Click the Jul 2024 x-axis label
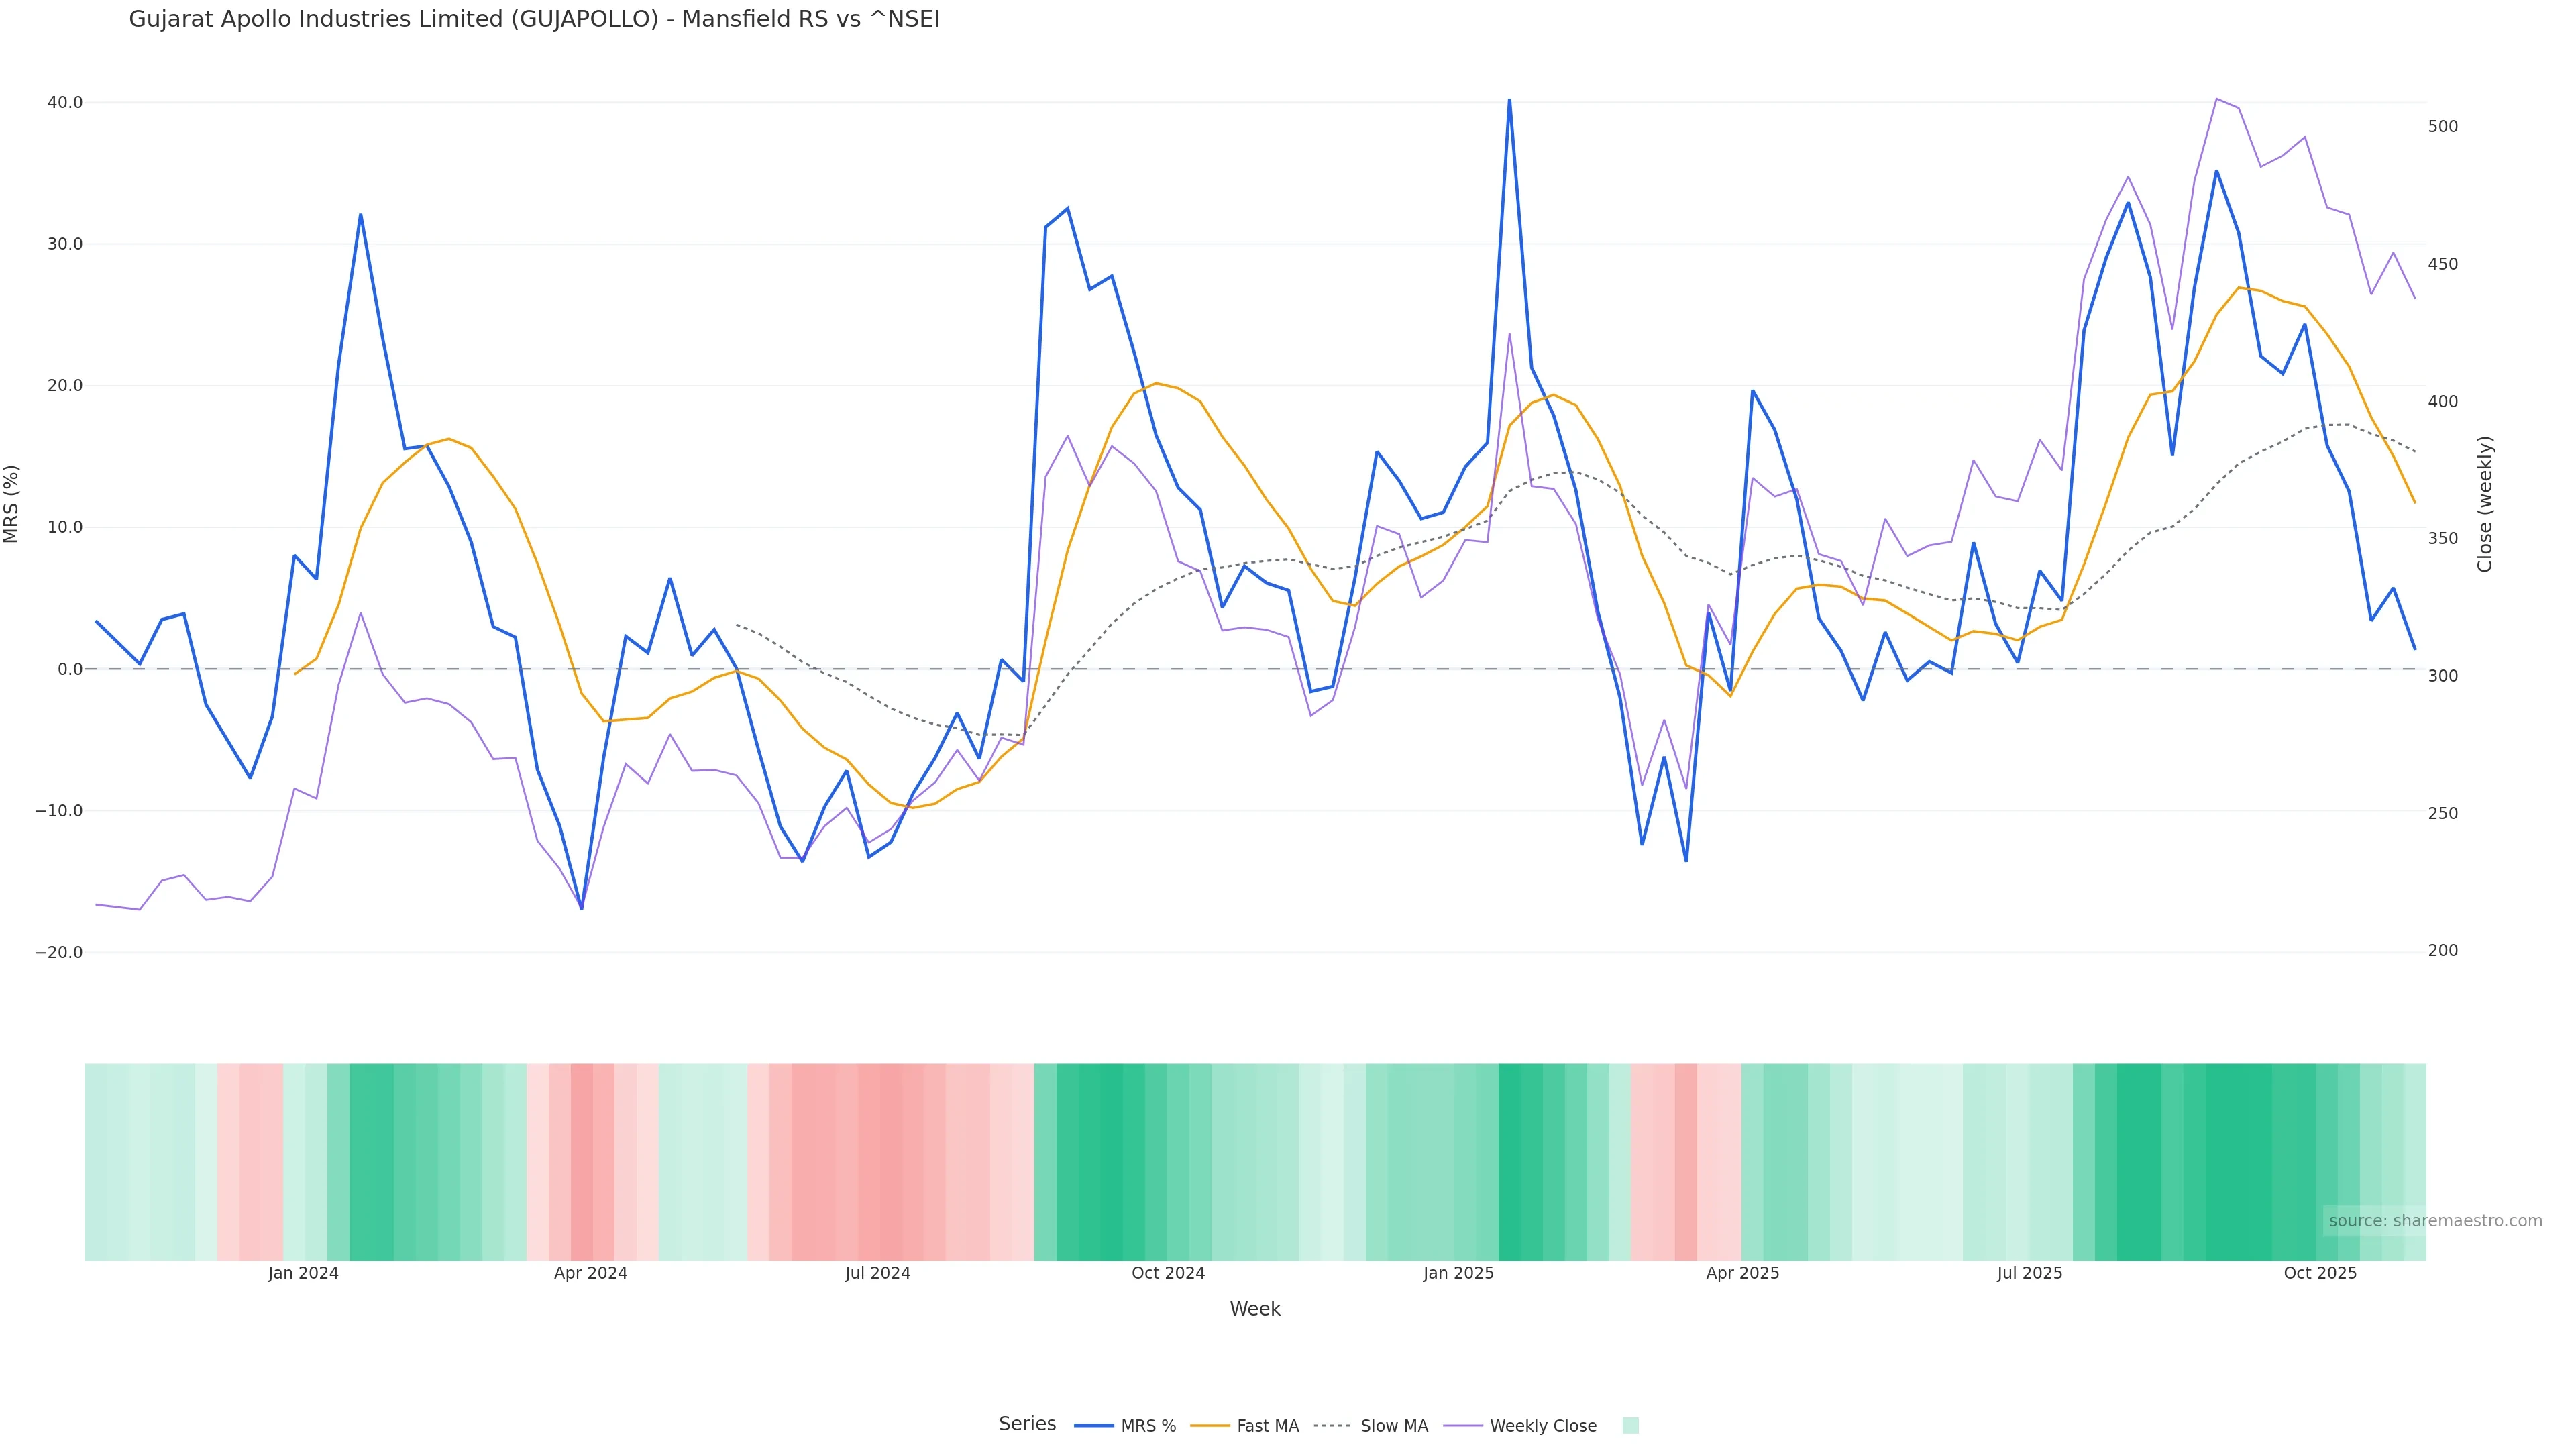The image size is (2576, 1449). point(877,1273)
